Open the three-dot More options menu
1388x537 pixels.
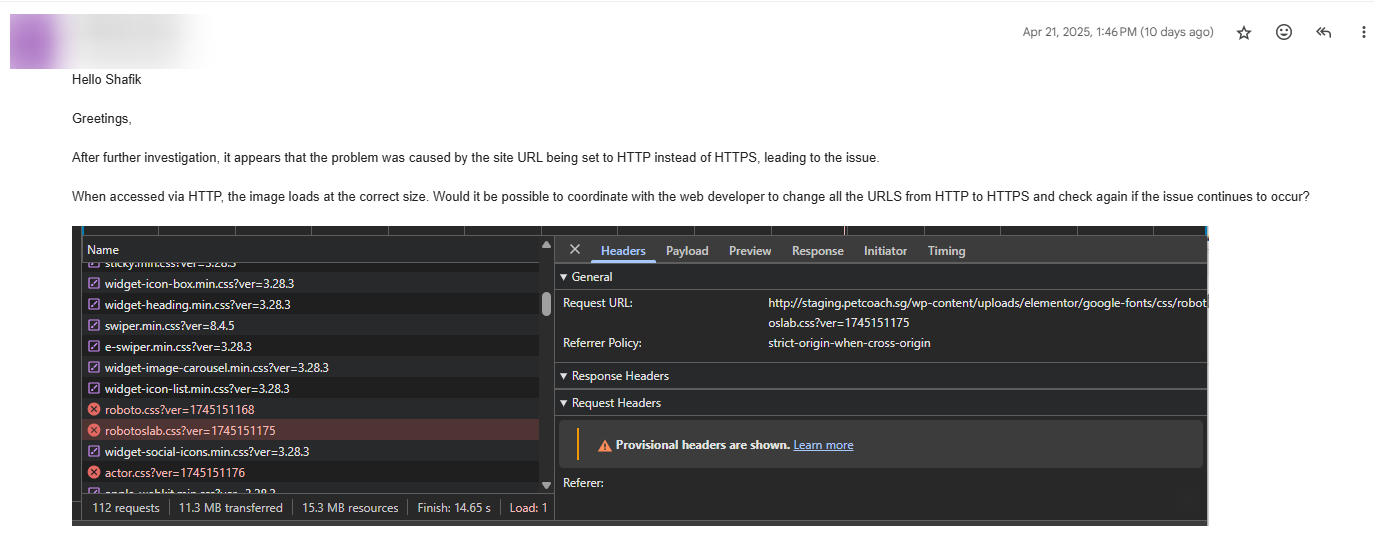click(x=1363, y=33)
